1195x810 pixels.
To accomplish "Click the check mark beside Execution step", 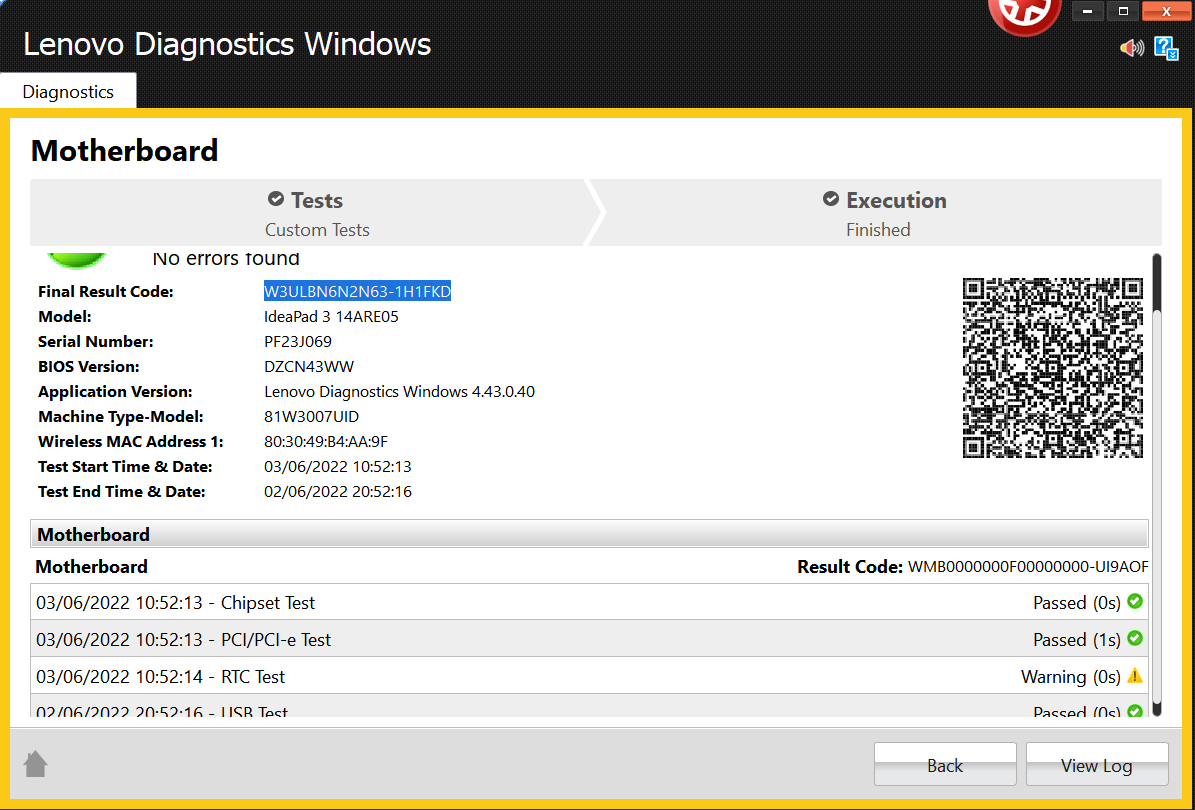I will tap(831, 199).
